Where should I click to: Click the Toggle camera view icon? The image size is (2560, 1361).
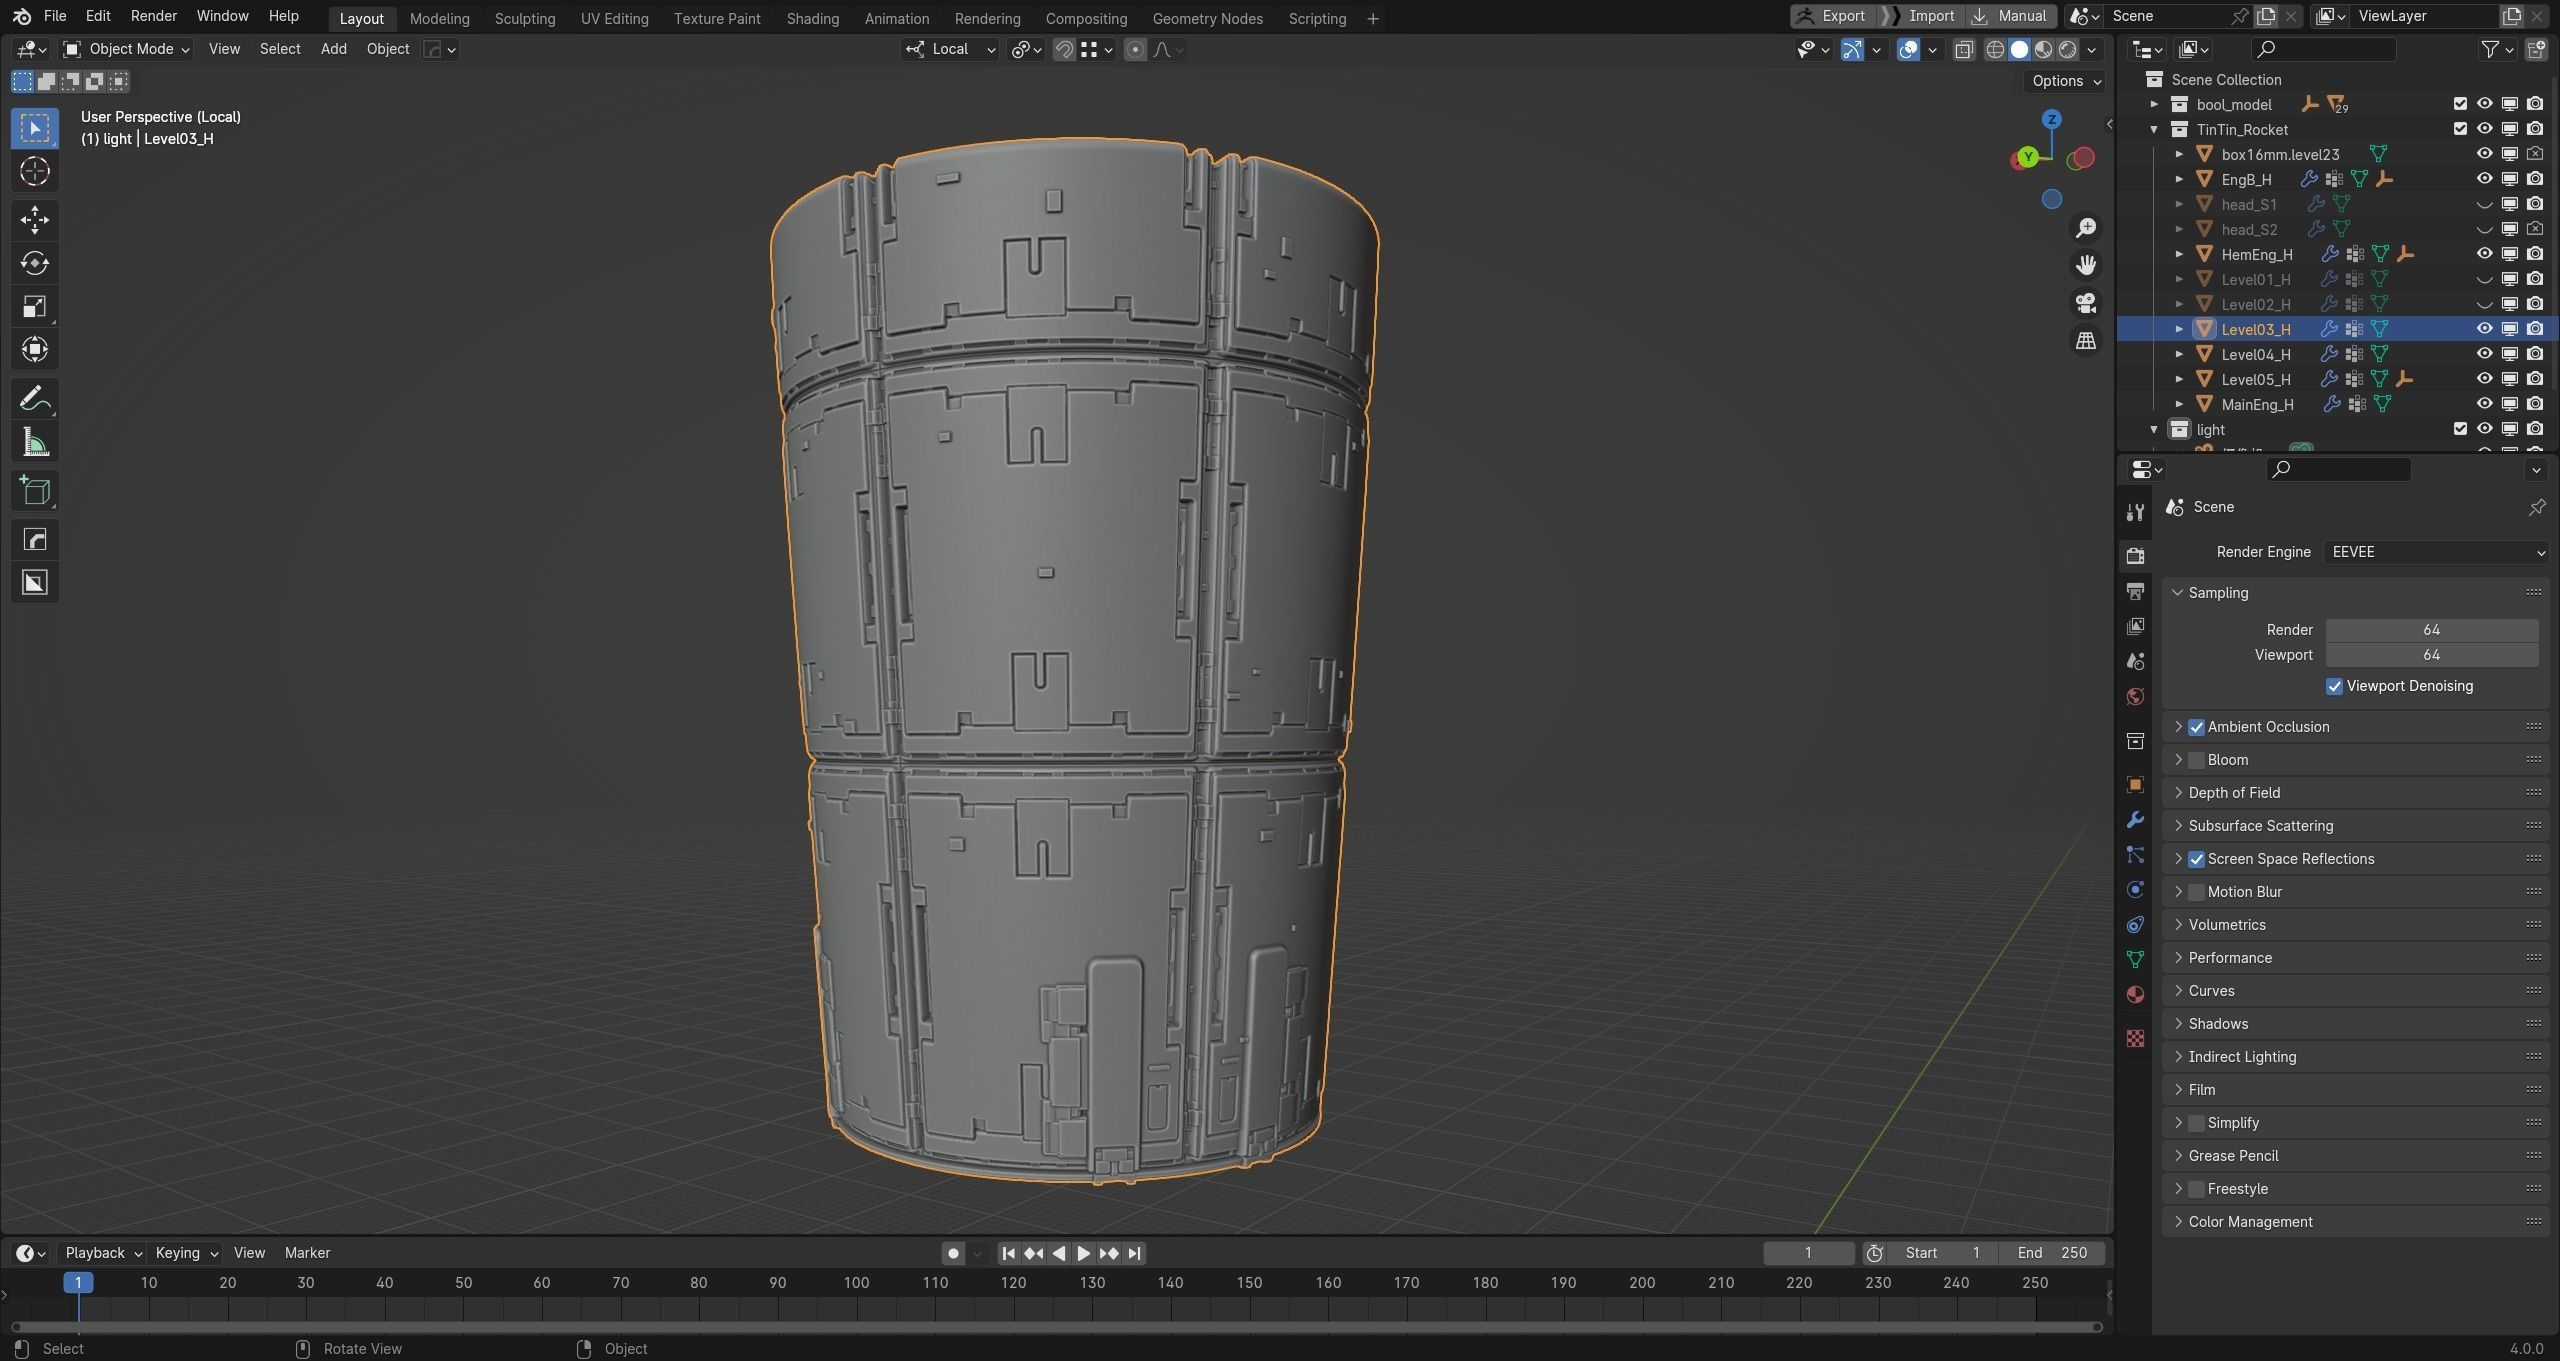(2086, 303)
